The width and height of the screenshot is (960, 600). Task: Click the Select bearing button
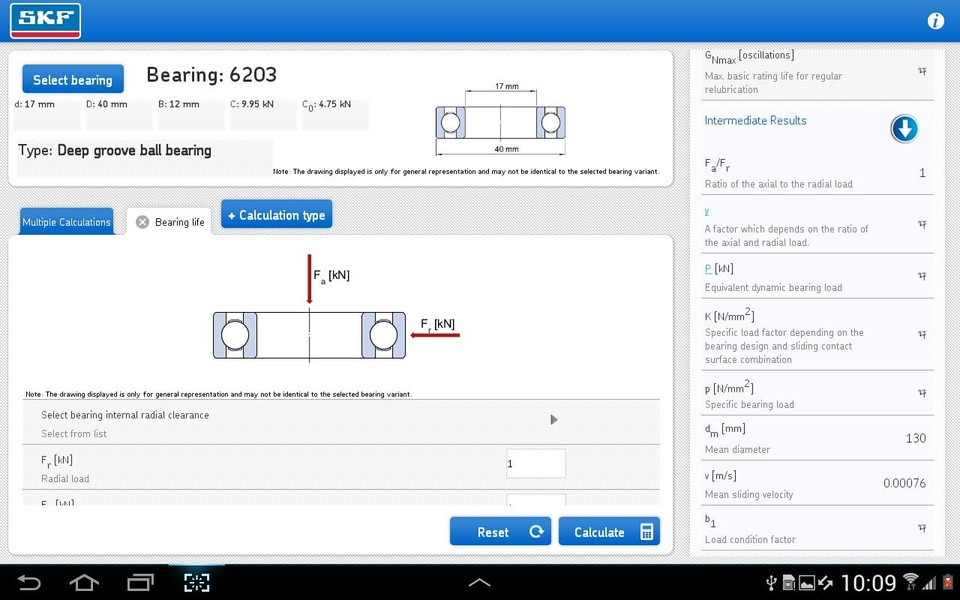[73, 80]
